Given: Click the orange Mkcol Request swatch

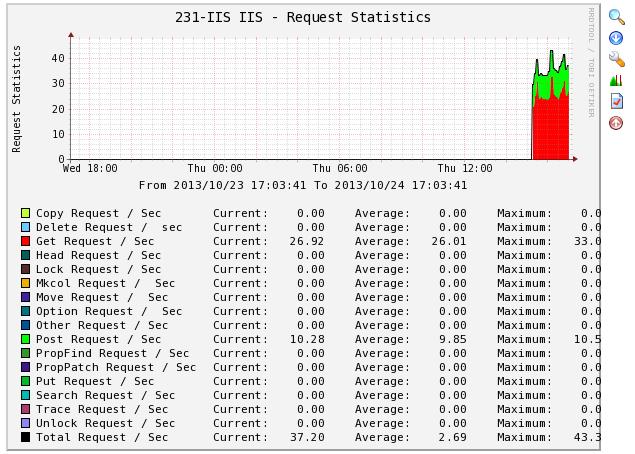Looking at the screenshot, I should [26, 283].
